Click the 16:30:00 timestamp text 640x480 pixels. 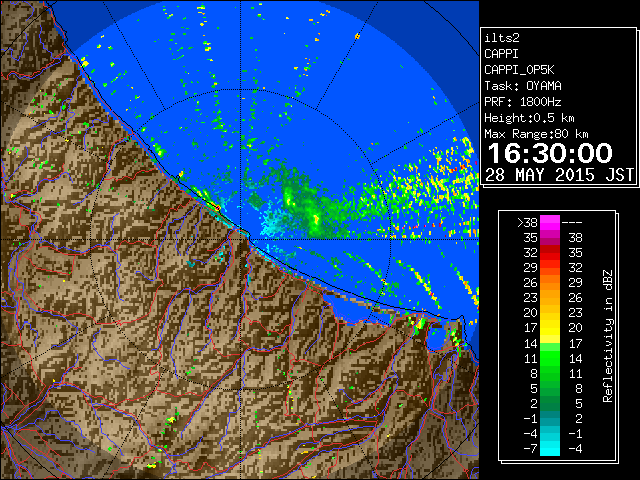coord(550,153)
